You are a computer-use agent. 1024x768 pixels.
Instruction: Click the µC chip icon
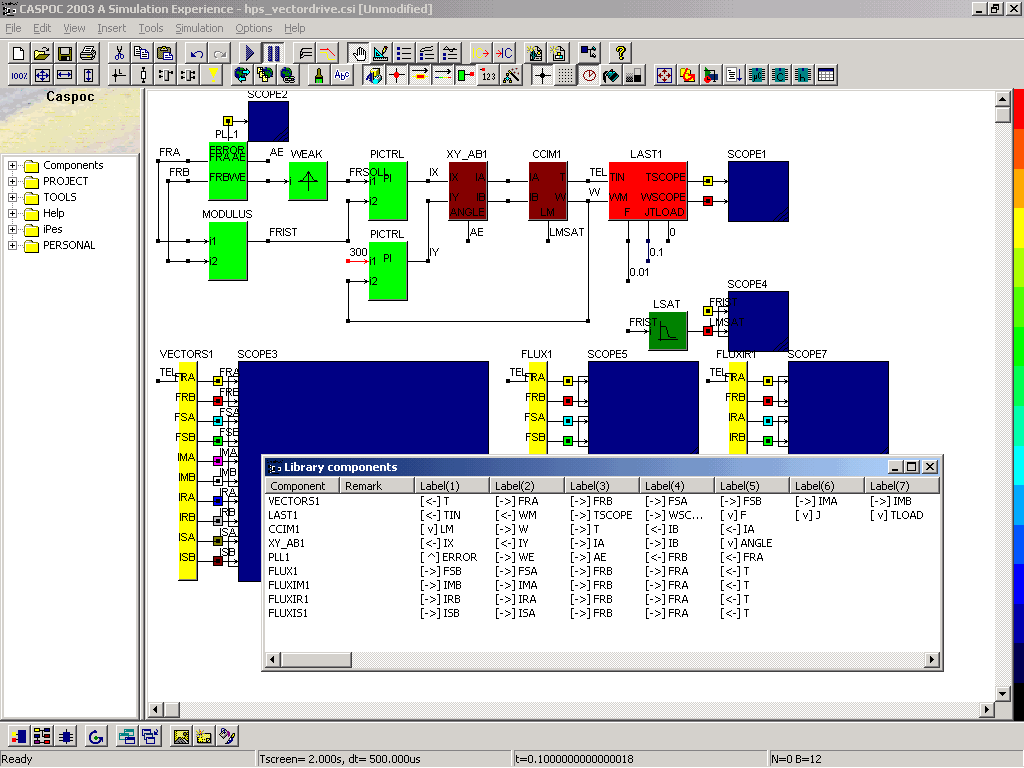757,76
